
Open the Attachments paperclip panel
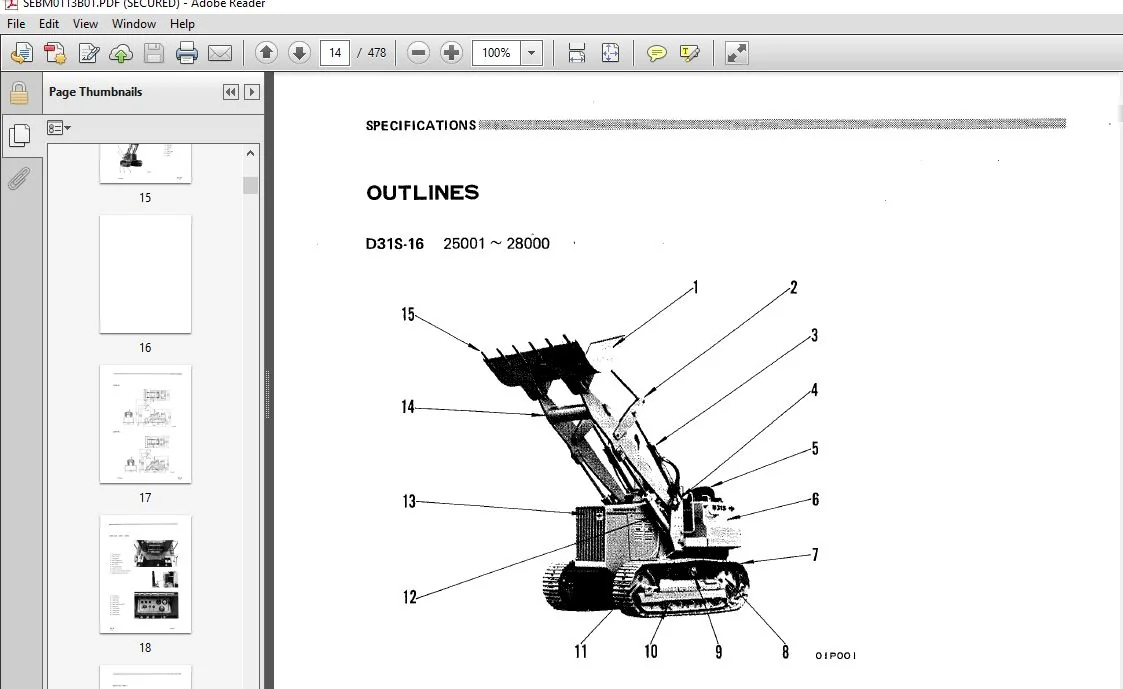pos(19,178)
